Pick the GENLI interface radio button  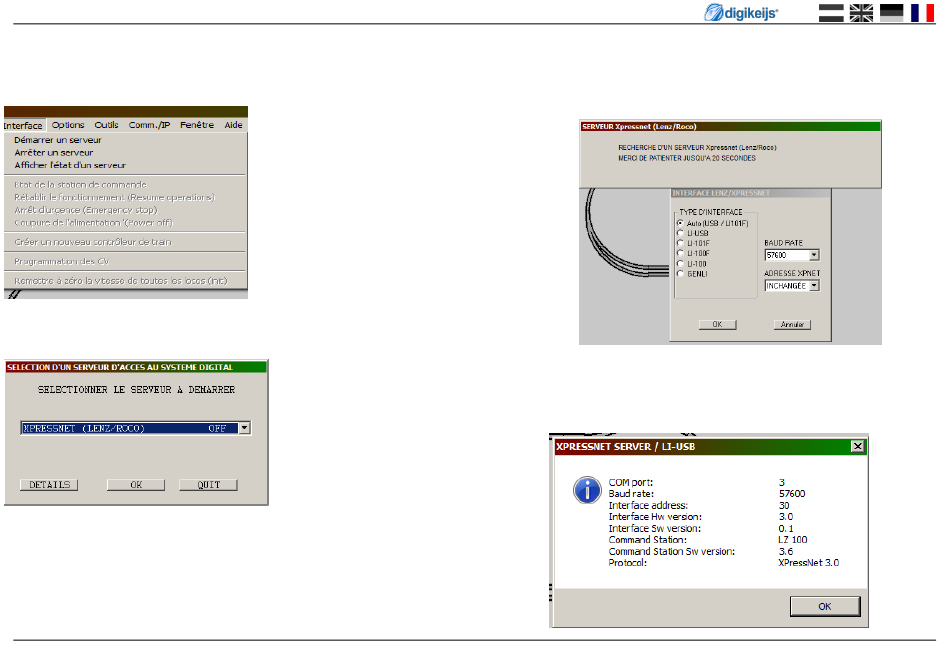tap(680, 274)
